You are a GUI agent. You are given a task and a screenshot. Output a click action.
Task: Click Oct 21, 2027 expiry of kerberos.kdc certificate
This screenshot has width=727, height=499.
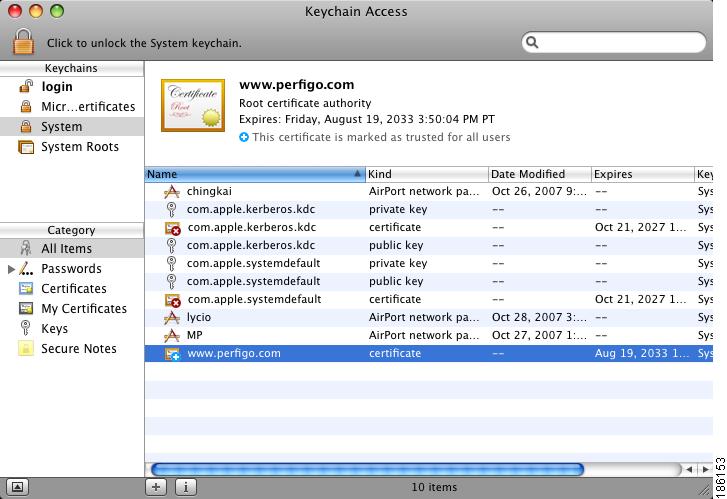pyautogui.click(x=640, y=227)
